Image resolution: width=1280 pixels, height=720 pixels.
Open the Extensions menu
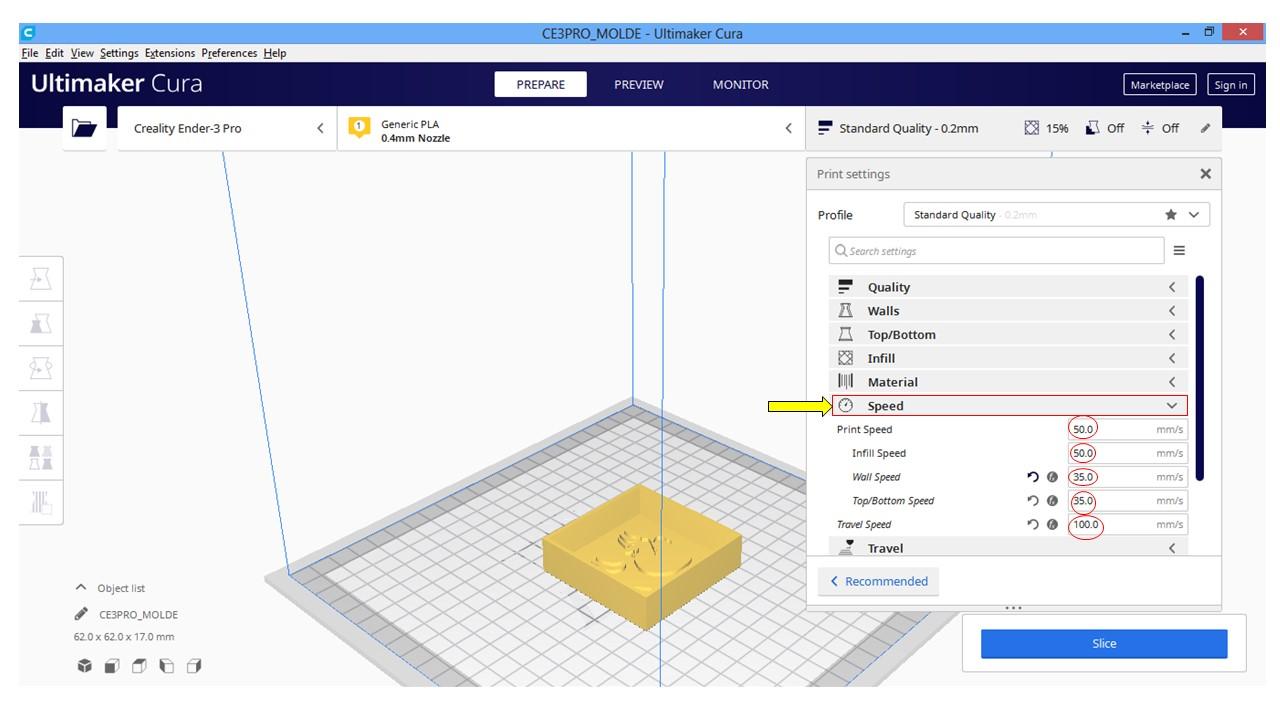170,53
